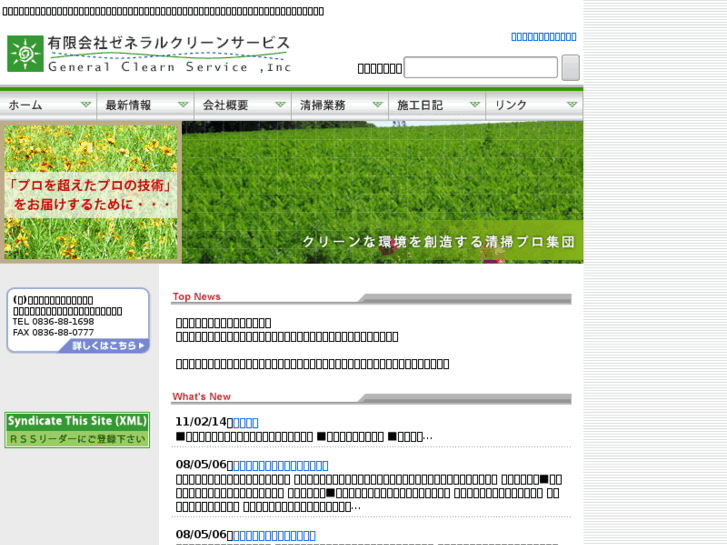Image resolution: width=727 pixels, height=545 pixels.
Task: Click the Top News heading
Action: (197, 296)
